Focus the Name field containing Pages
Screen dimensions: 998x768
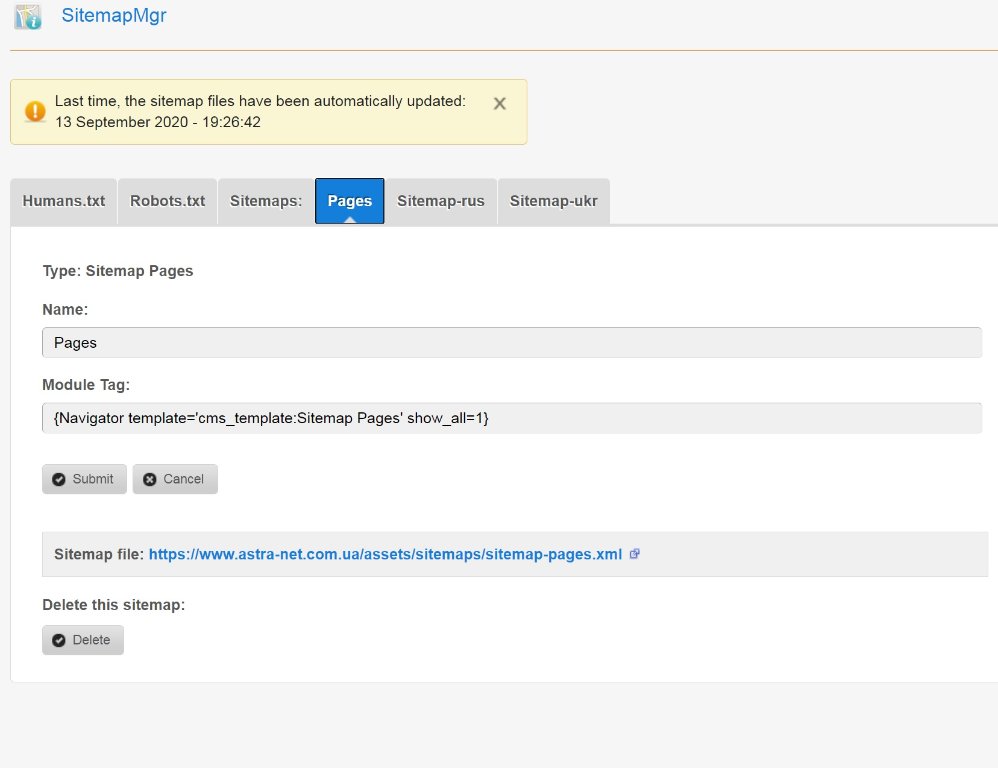pyautogui.click(x=512, y=342)
